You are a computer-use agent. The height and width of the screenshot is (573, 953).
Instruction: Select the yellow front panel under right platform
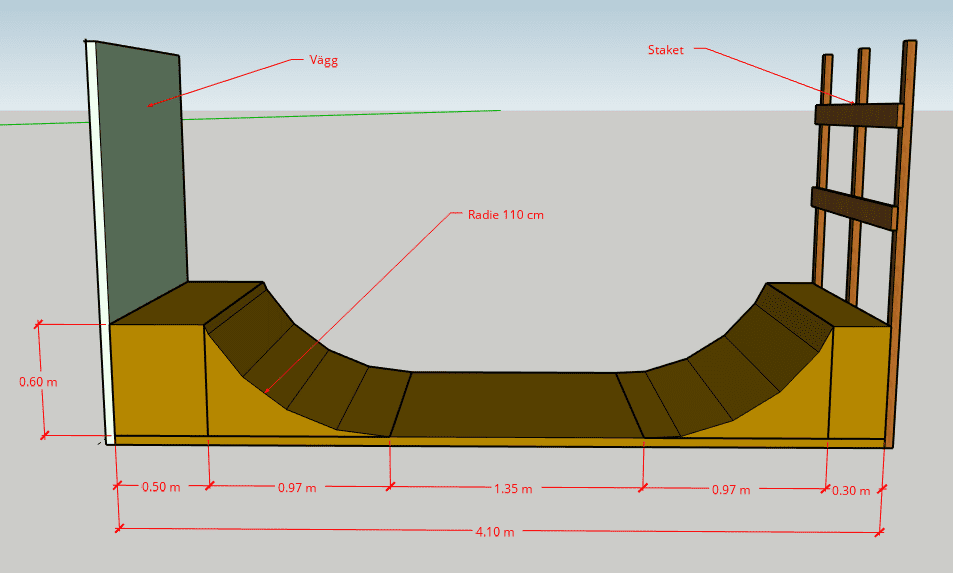point(860,382)
